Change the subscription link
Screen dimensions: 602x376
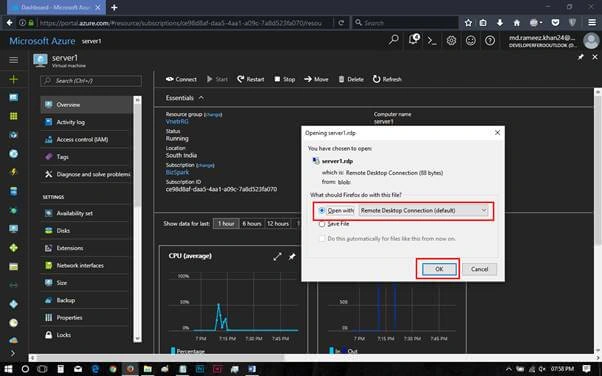tap(205, 165)
